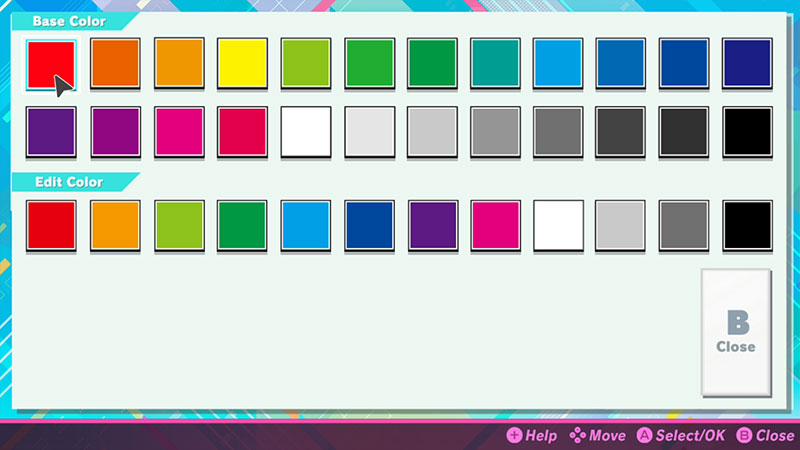Choose the navy indigo Base Color swatch

click(747, 63)
